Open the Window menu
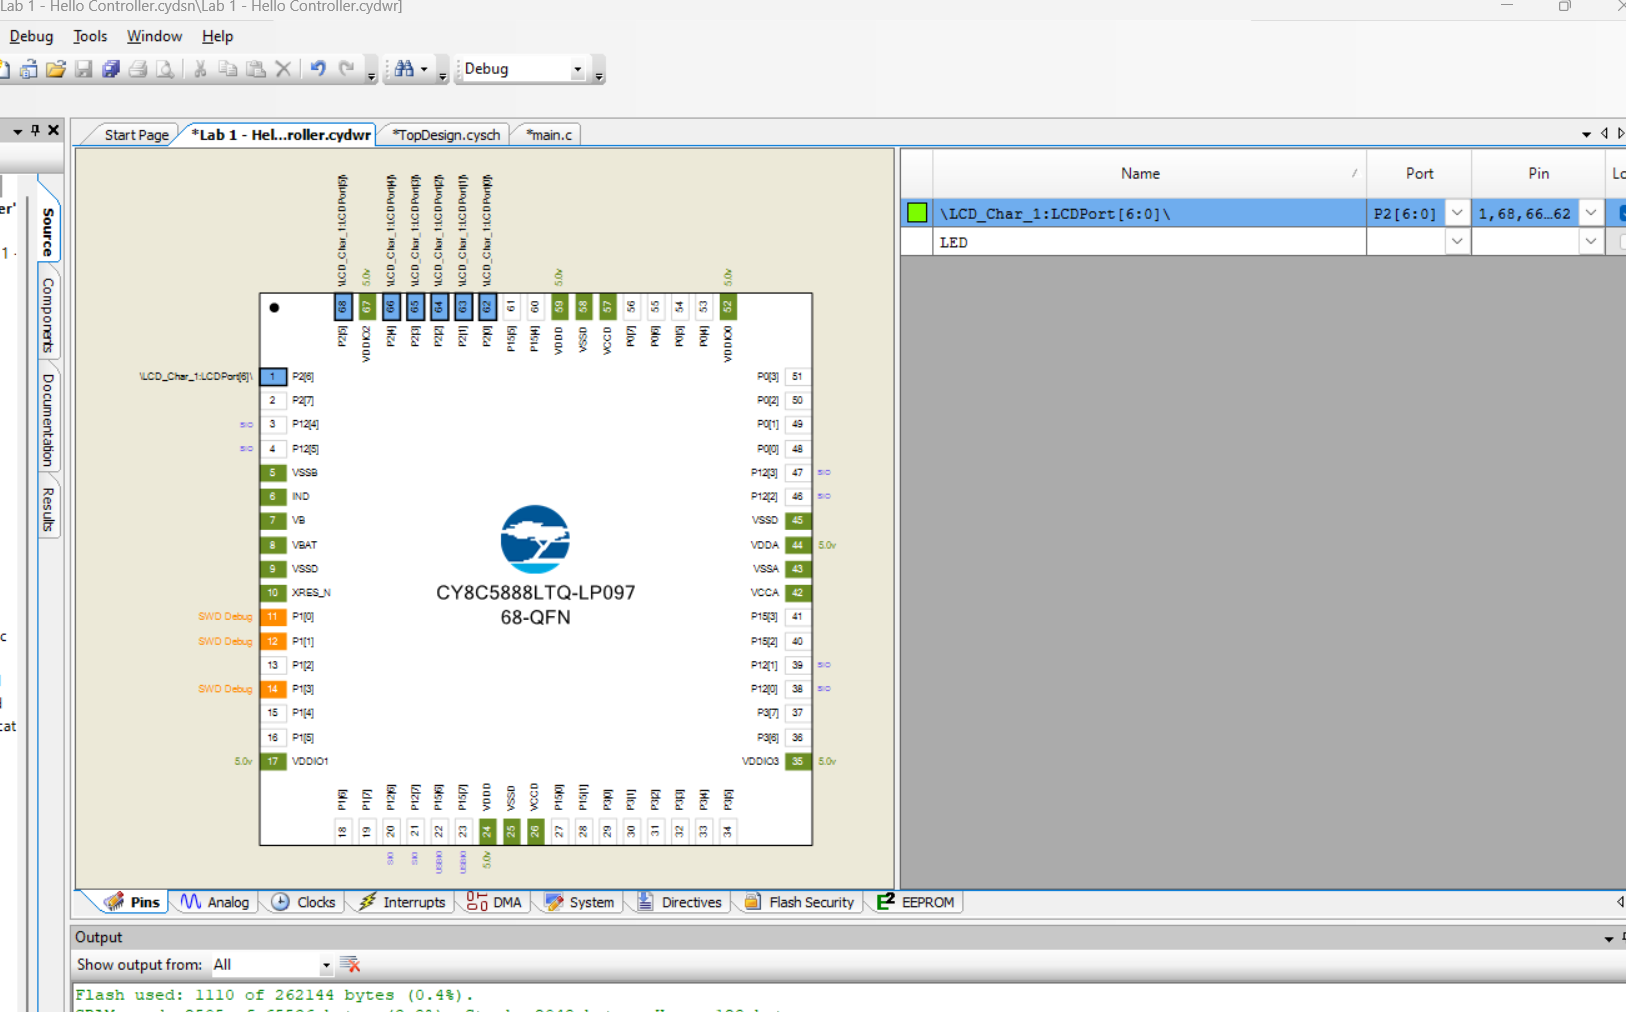The width and height of the screenshot is (1626, 1012). 154,36
